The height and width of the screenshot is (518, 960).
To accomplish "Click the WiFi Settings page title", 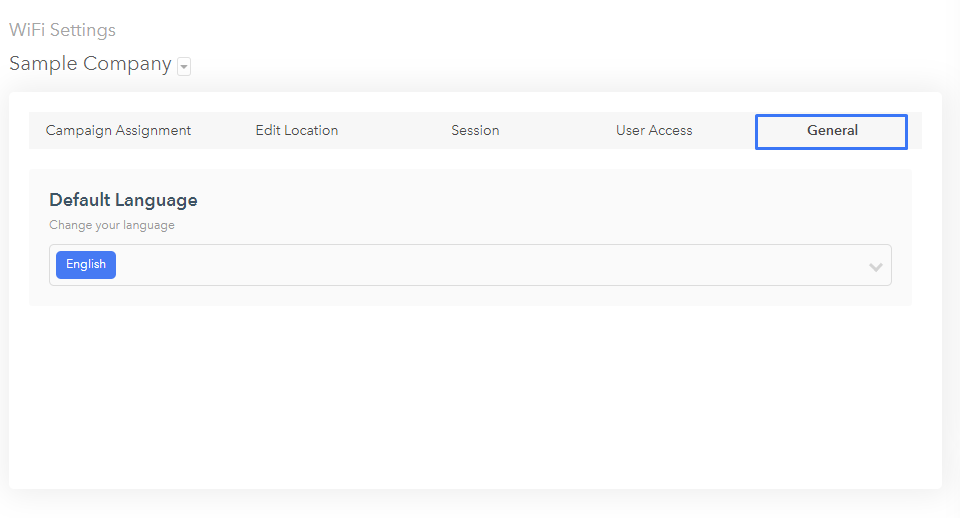I will (x=62, y=30).
